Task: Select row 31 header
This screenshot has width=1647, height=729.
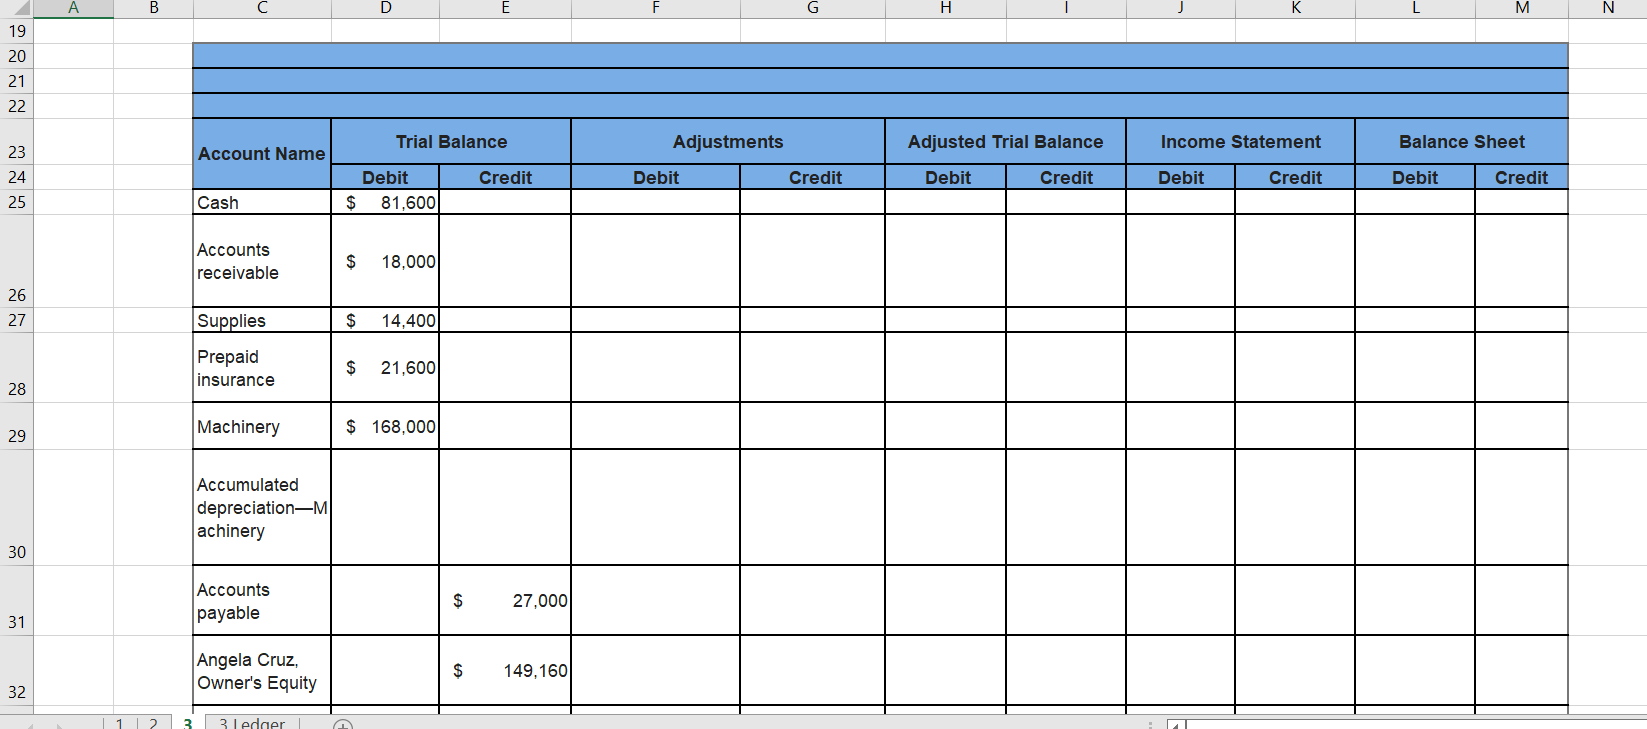Action: point(17,600)
